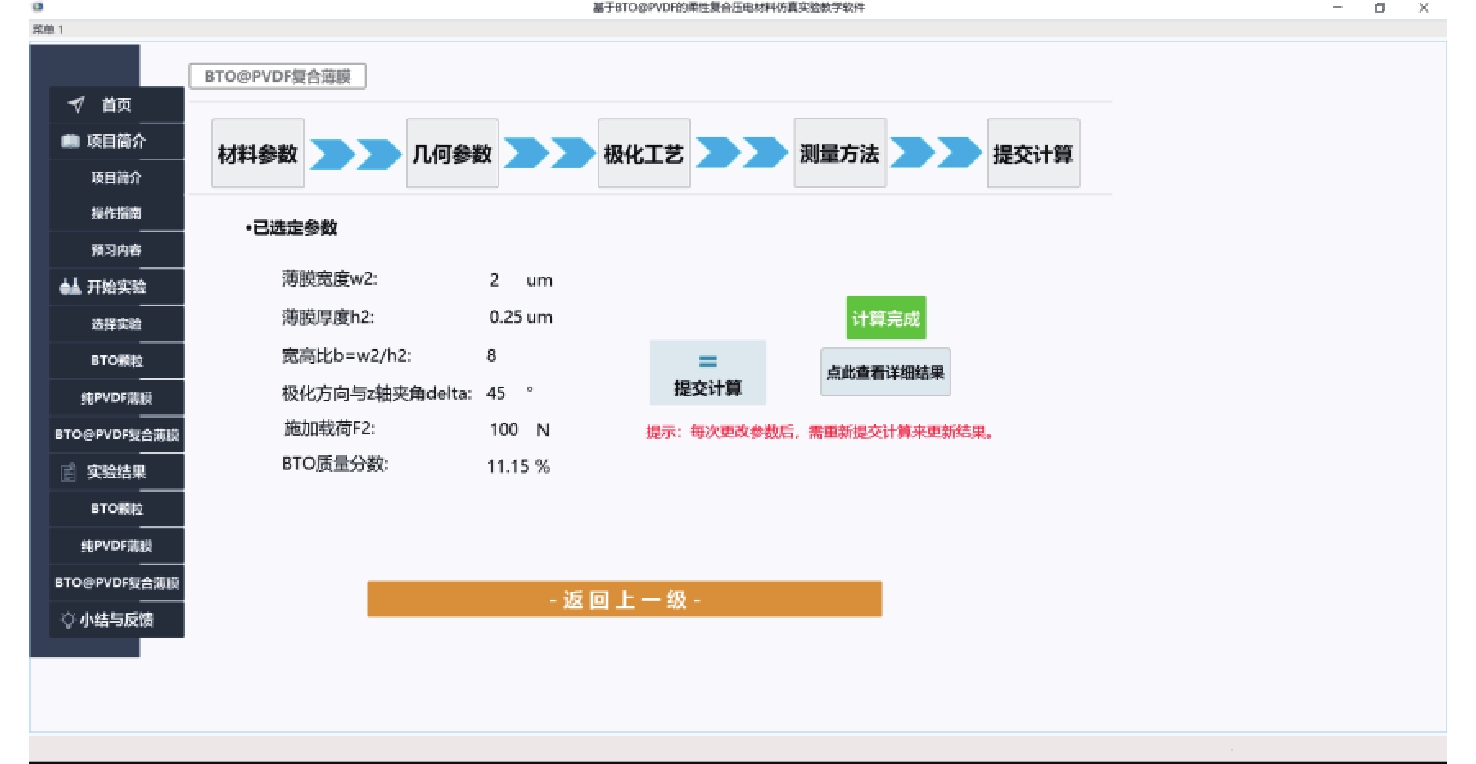Screen dimensions: 1476x764
Task: Click the briefcase icon next to 项目简介 header
Action: tap(70, 142)
